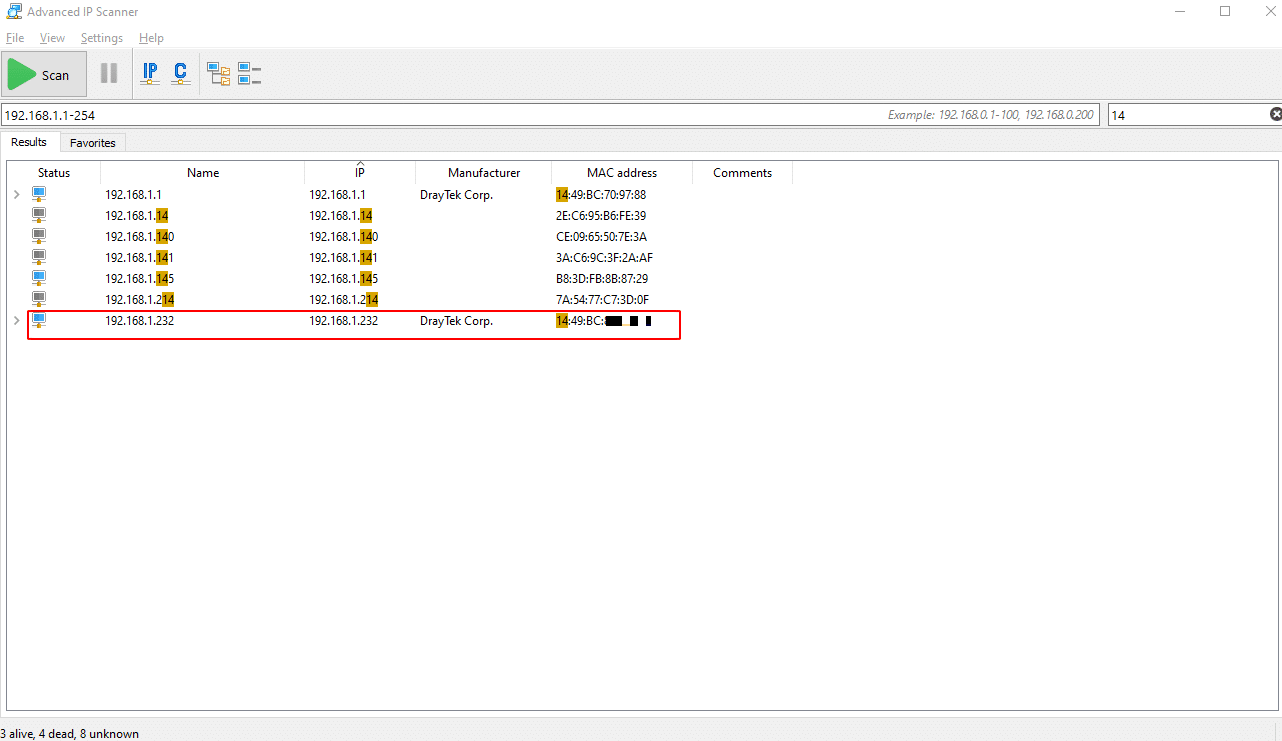Switch to the Results tab
This screenshot has width=1282, height=741.
[29, 142]
